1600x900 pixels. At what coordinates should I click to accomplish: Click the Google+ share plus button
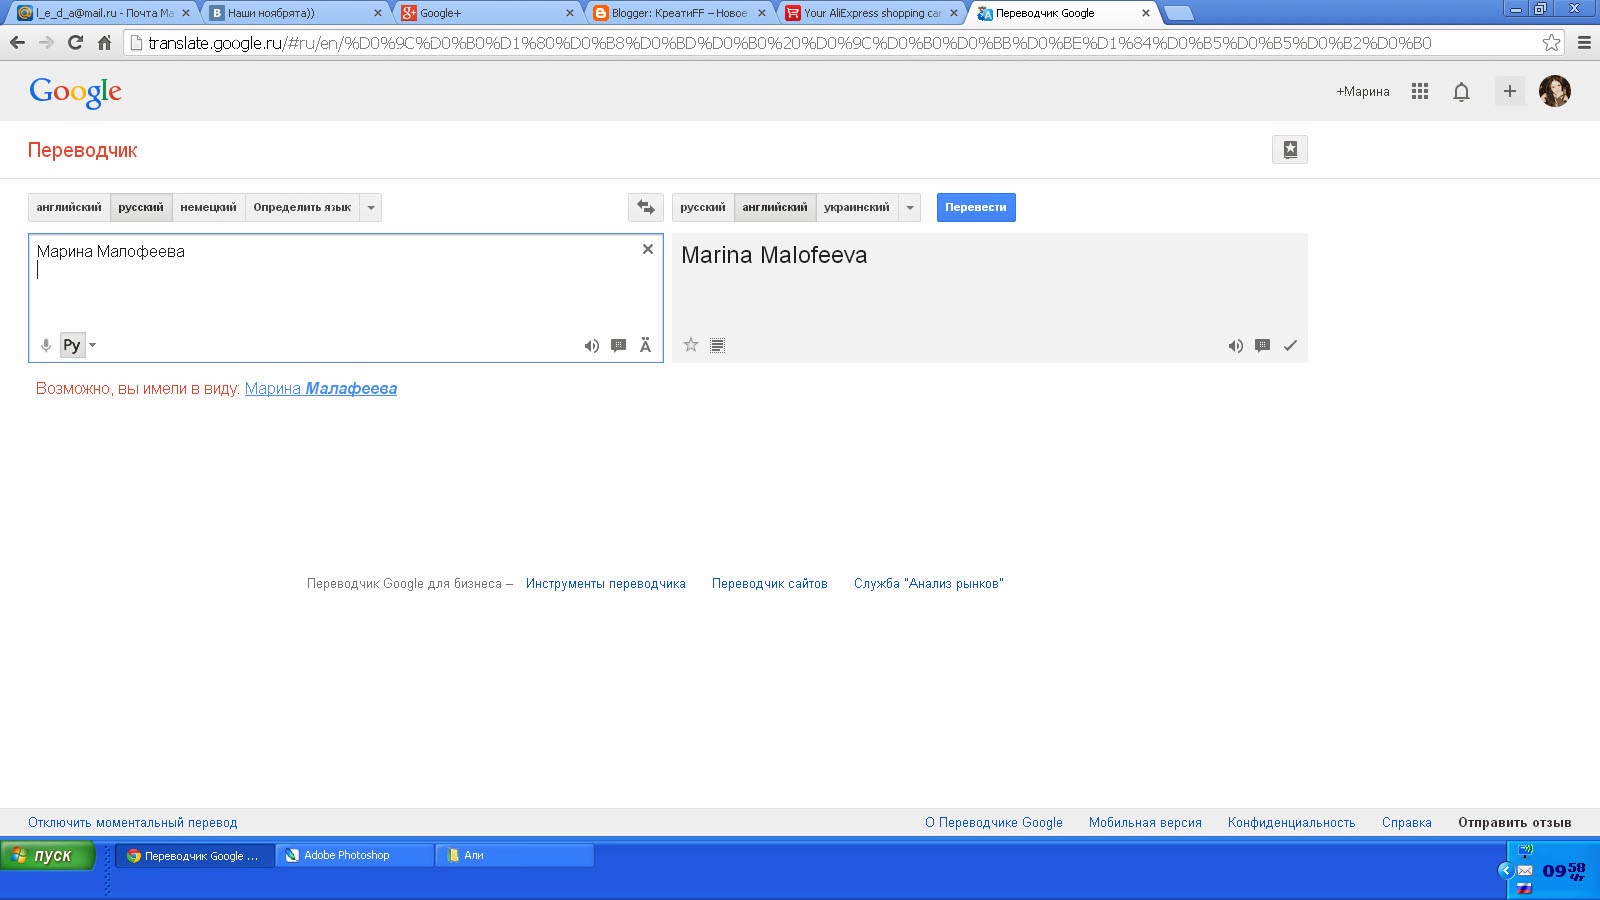pos(1510,91)
